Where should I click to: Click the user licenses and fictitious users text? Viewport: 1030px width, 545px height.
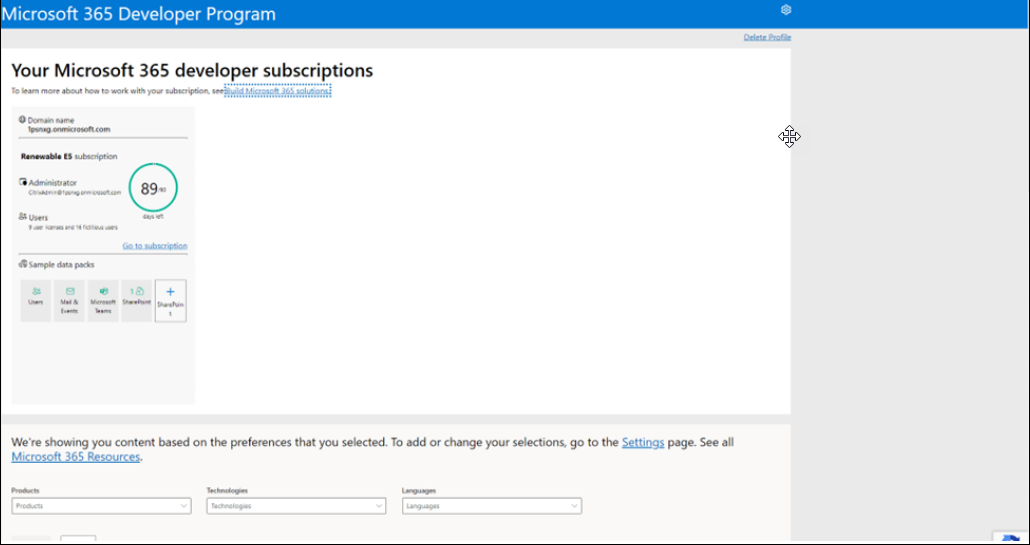[x=73, y=227]
